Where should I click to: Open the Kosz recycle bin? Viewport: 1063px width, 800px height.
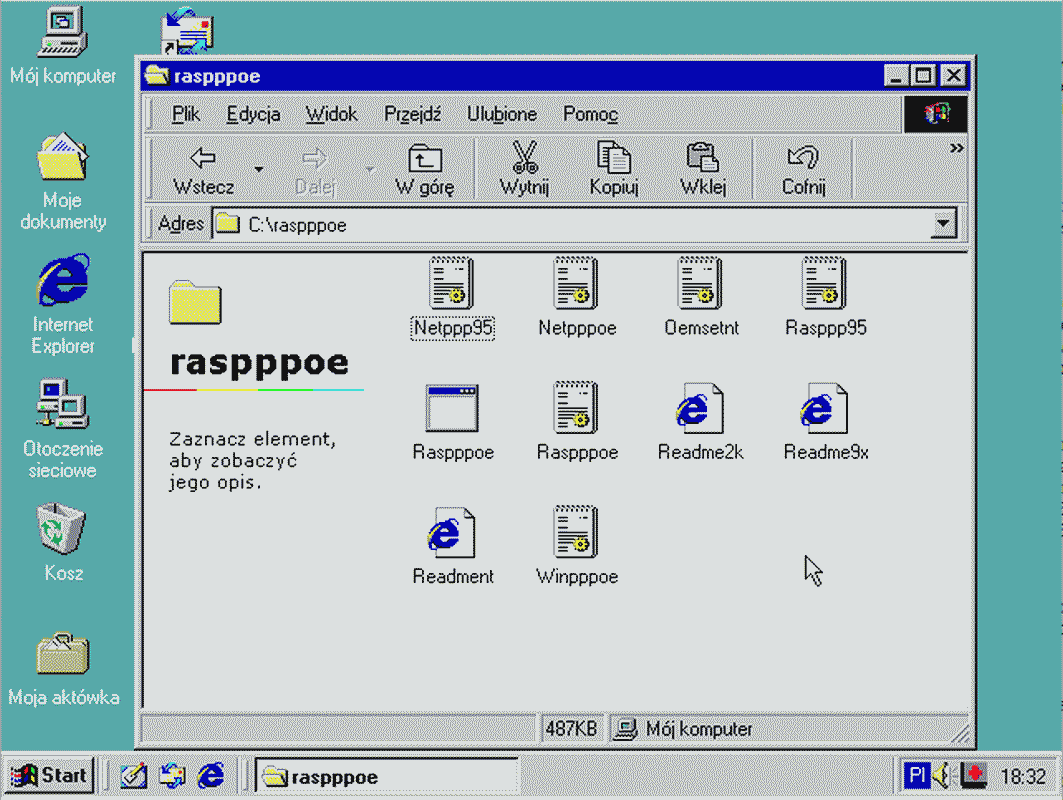click(62, 542)
